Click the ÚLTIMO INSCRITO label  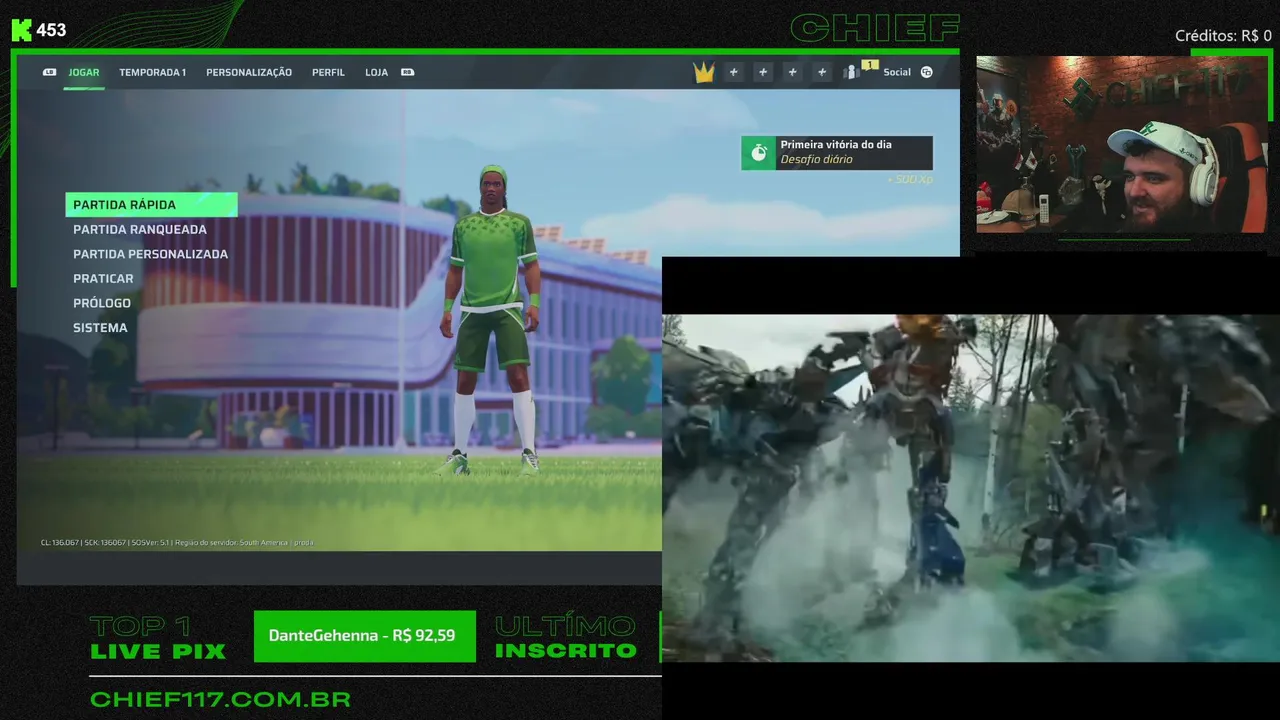click(566, 638)
